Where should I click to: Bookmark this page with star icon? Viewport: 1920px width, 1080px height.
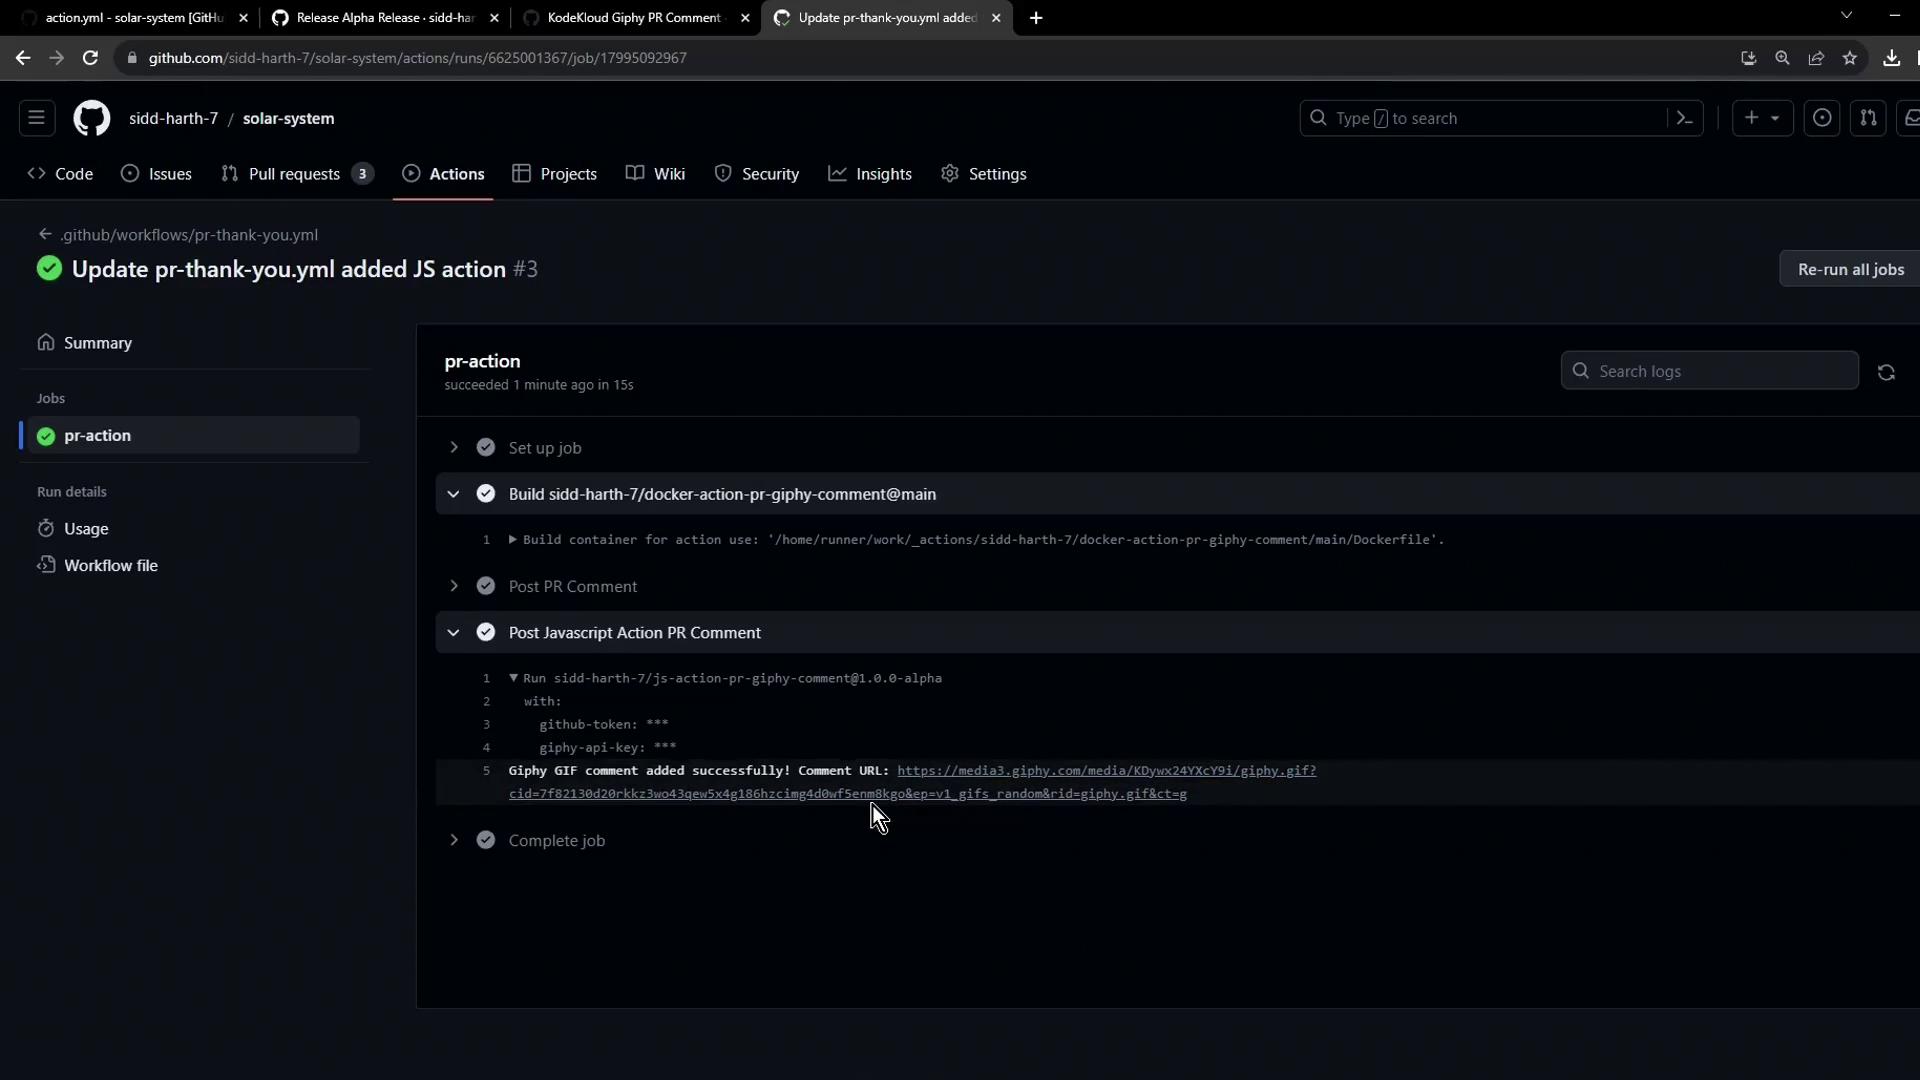point(1850,58)
